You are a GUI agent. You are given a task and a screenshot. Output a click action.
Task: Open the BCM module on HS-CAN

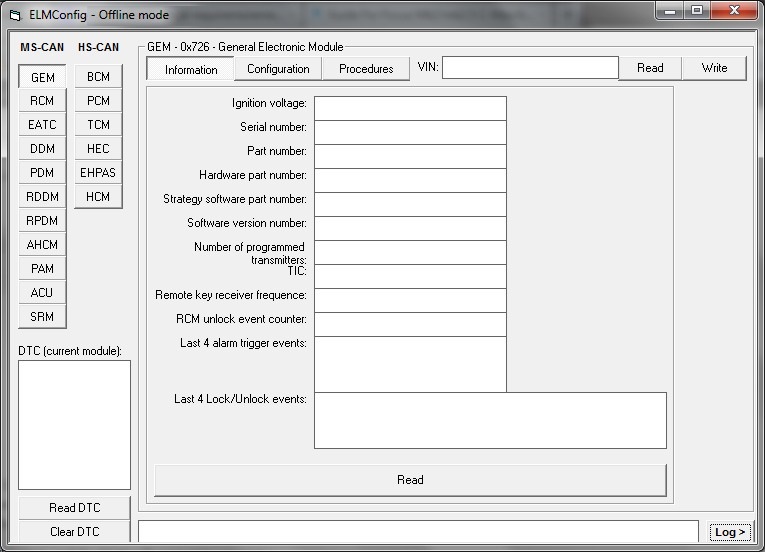tap(98, 77)
